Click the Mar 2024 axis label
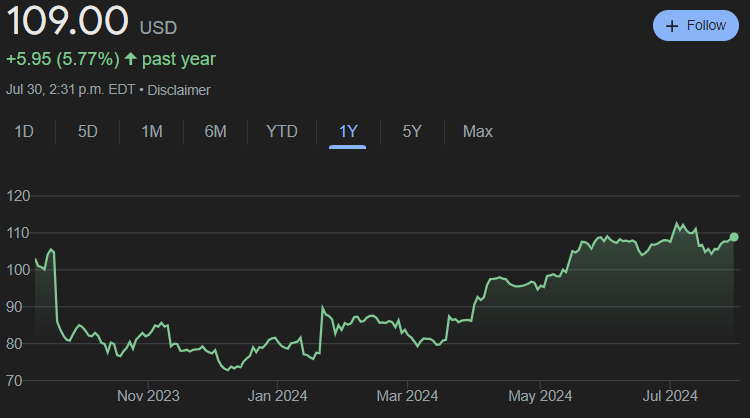 [x=407, y=395]
